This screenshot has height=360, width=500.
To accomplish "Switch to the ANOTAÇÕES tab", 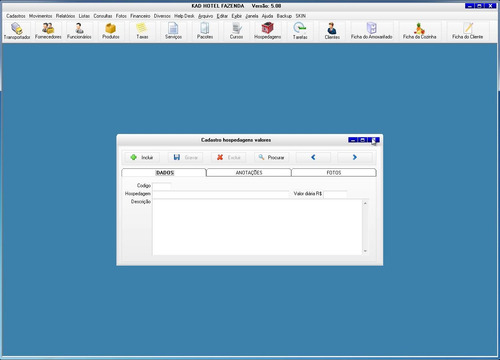I will pos(249,173).
